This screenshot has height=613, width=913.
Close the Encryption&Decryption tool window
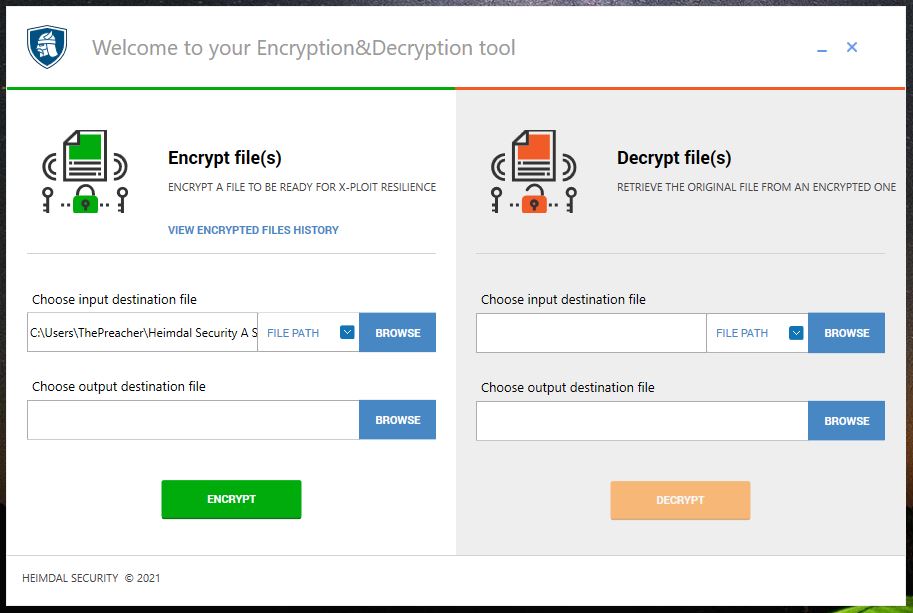(x=851, y=47)
